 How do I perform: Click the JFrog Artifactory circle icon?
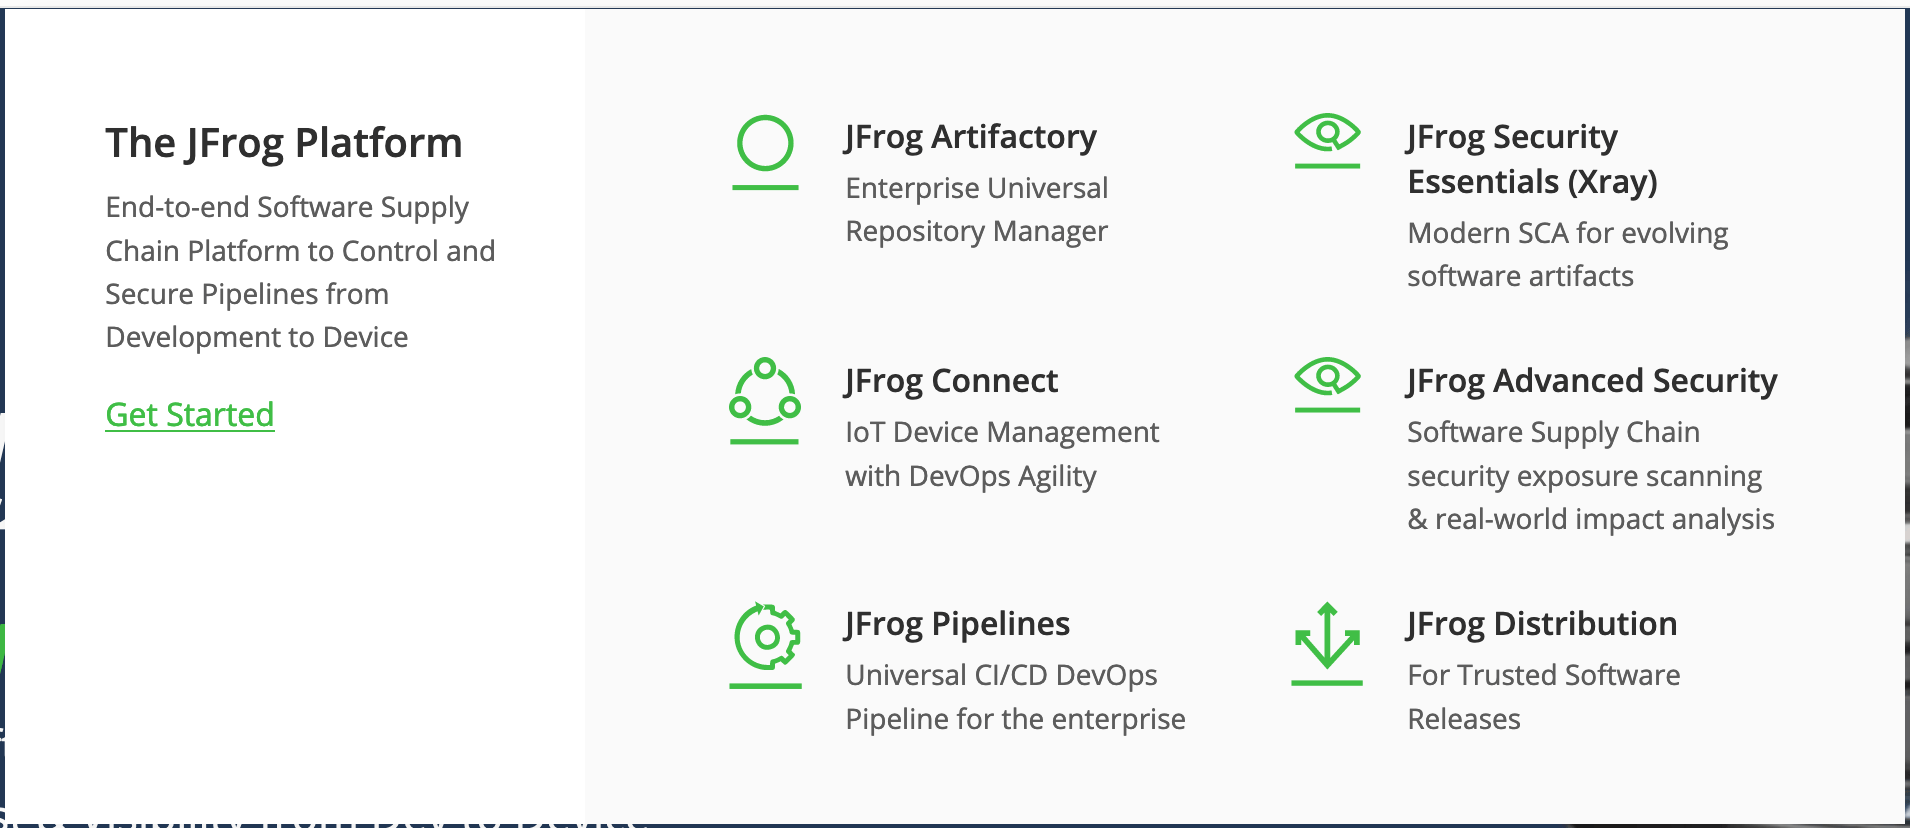tap(763, 145)
